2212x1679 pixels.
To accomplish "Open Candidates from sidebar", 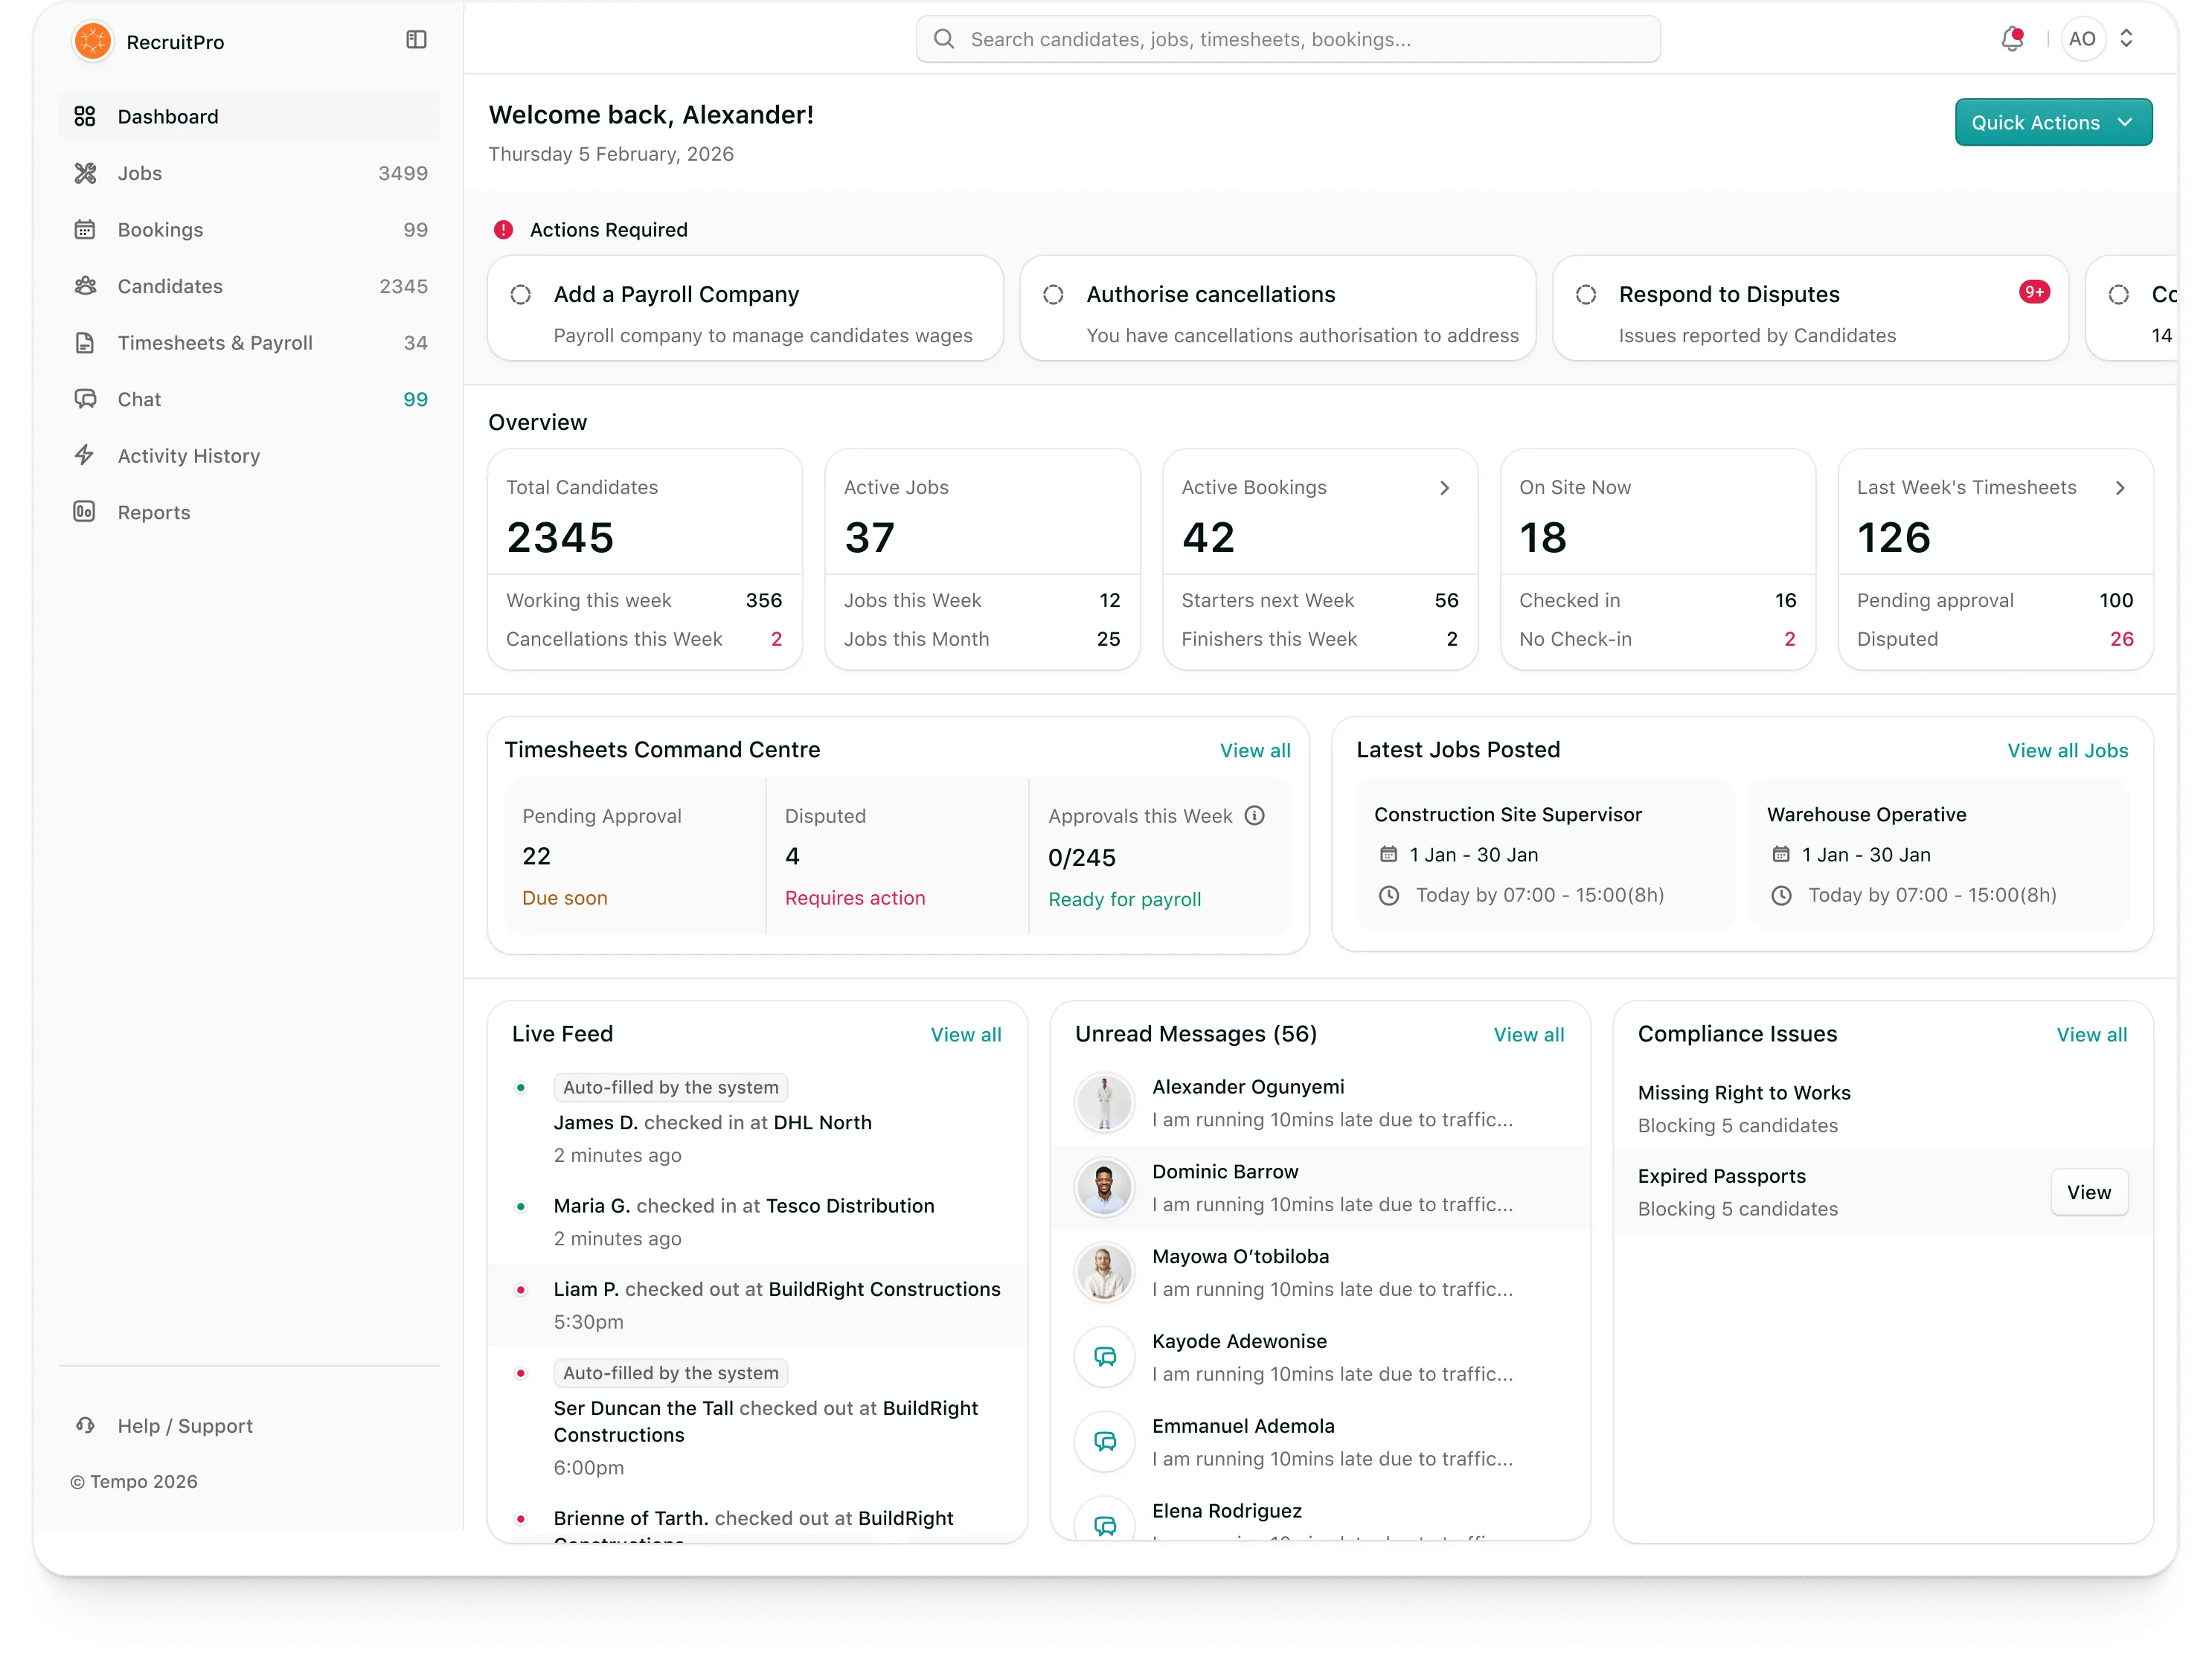I will click(x=249, y=286).
